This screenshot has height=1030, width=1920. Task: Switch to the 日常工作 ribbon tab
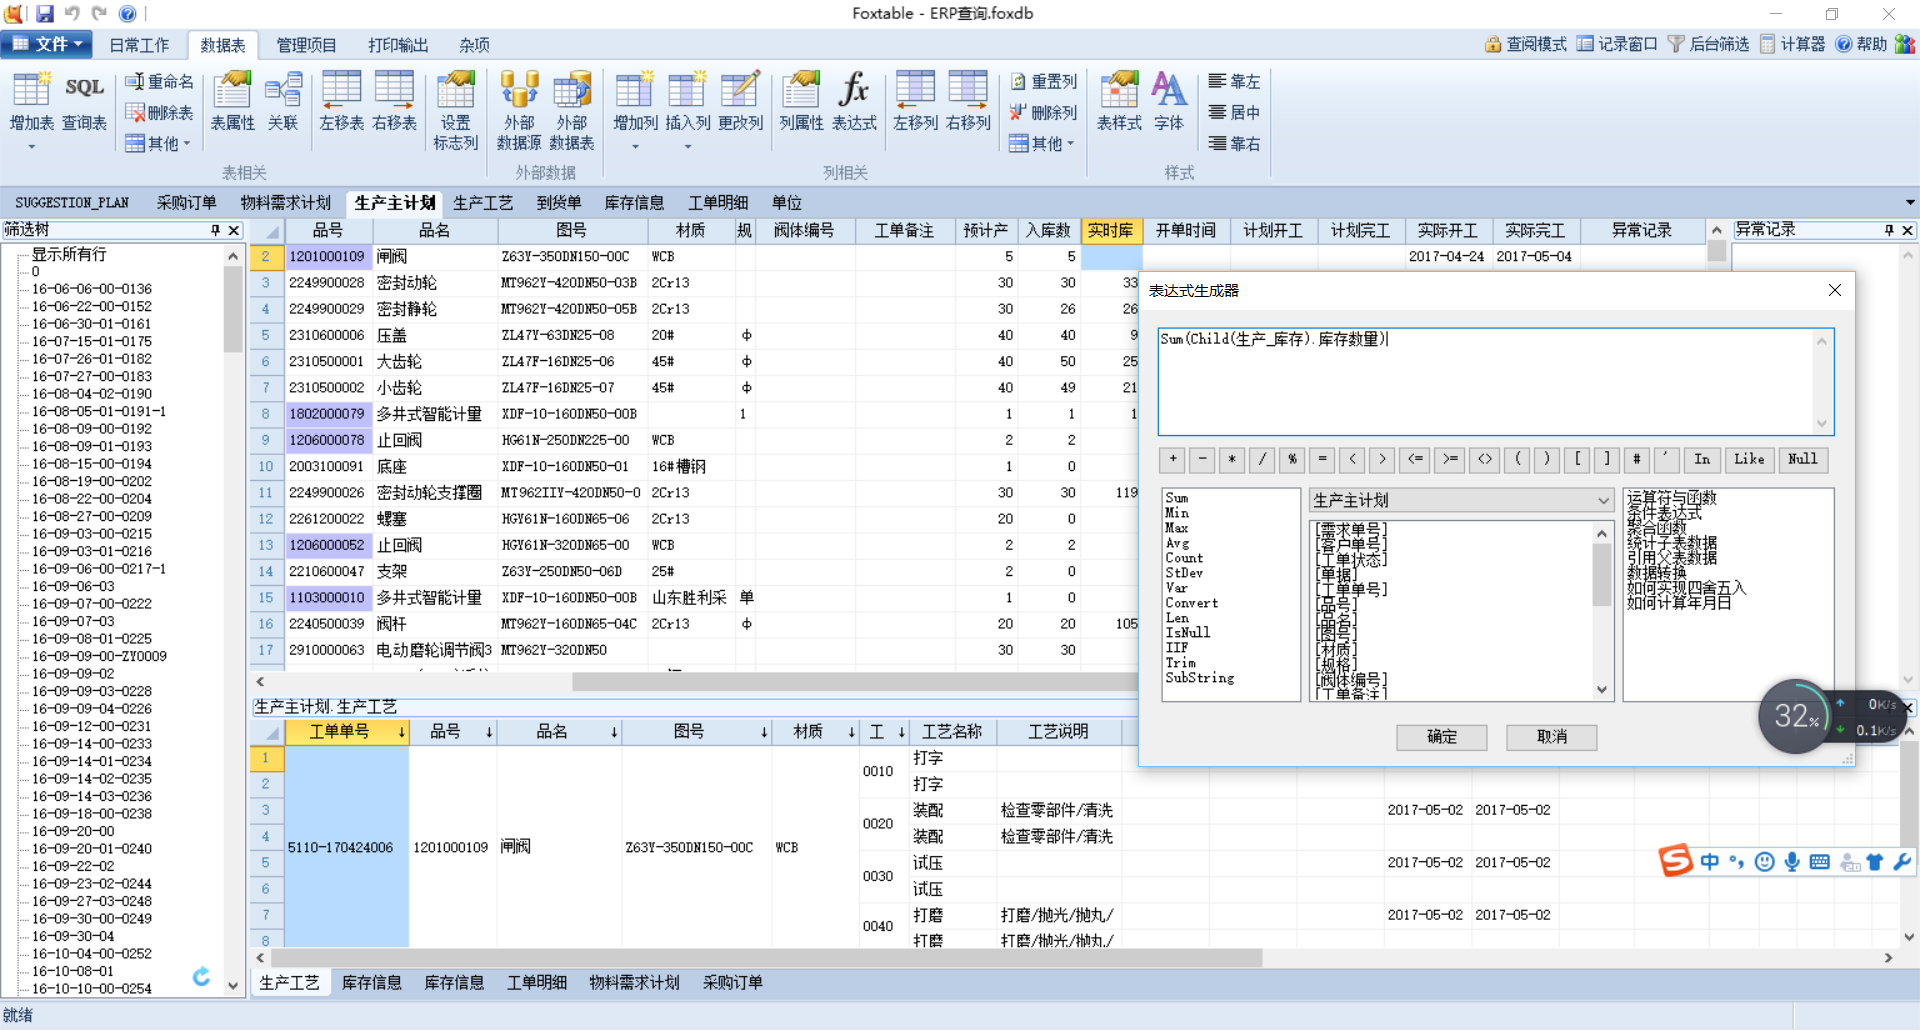(139, 45)
